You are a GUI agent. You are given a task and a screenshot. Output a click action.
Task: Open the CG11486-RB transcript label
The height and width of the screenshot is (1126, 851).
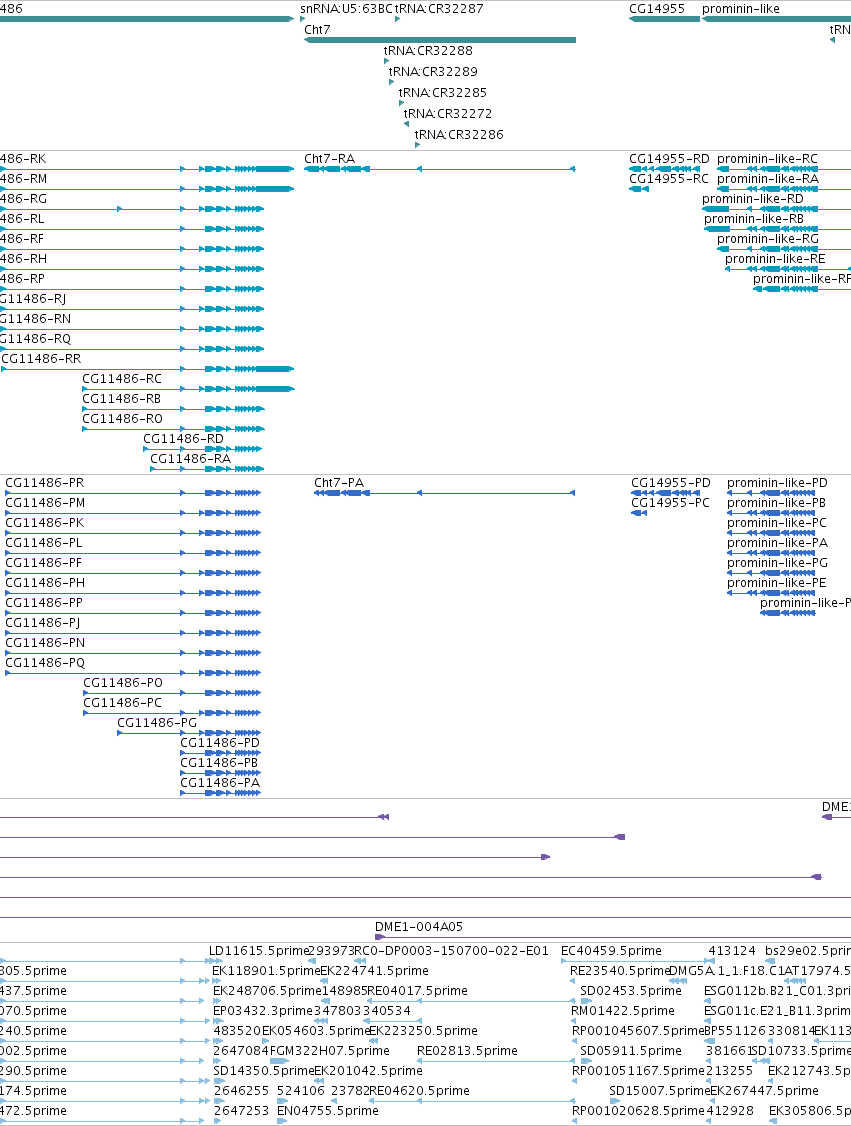[x=121, y=399]
